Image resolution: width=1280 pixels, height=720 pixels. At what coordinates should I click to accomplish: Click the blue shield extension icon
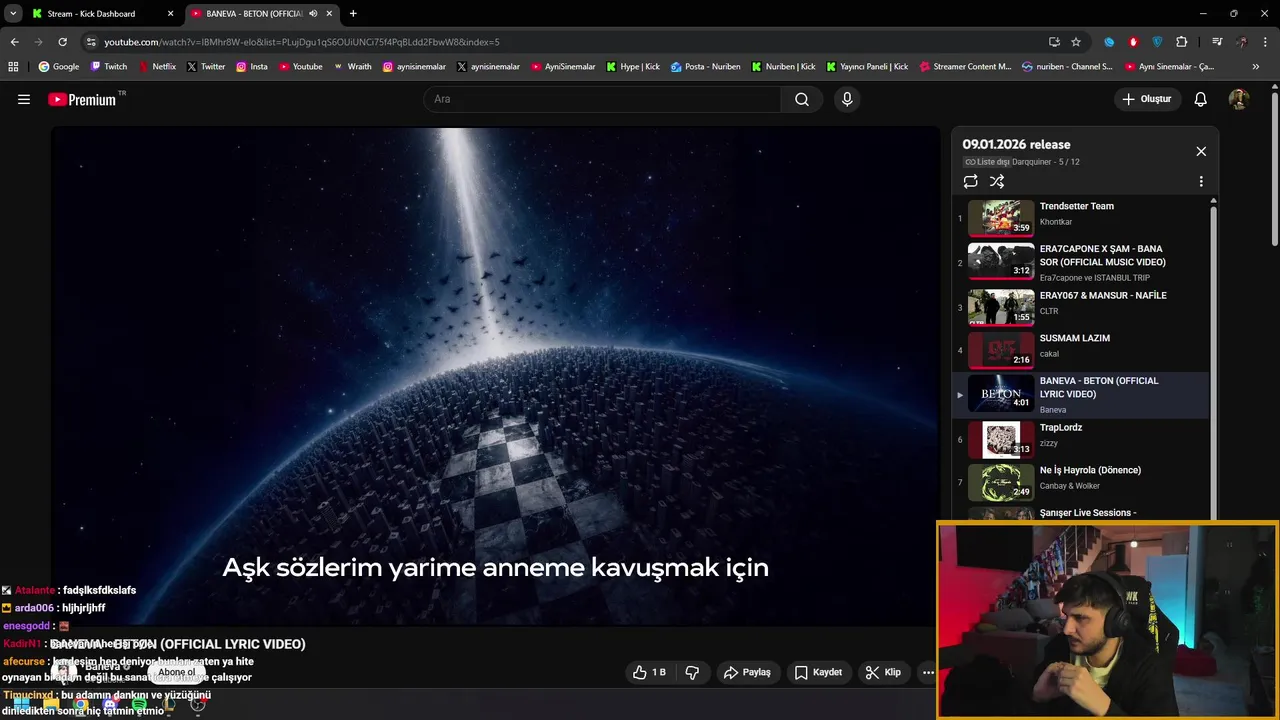[1158, 42]
